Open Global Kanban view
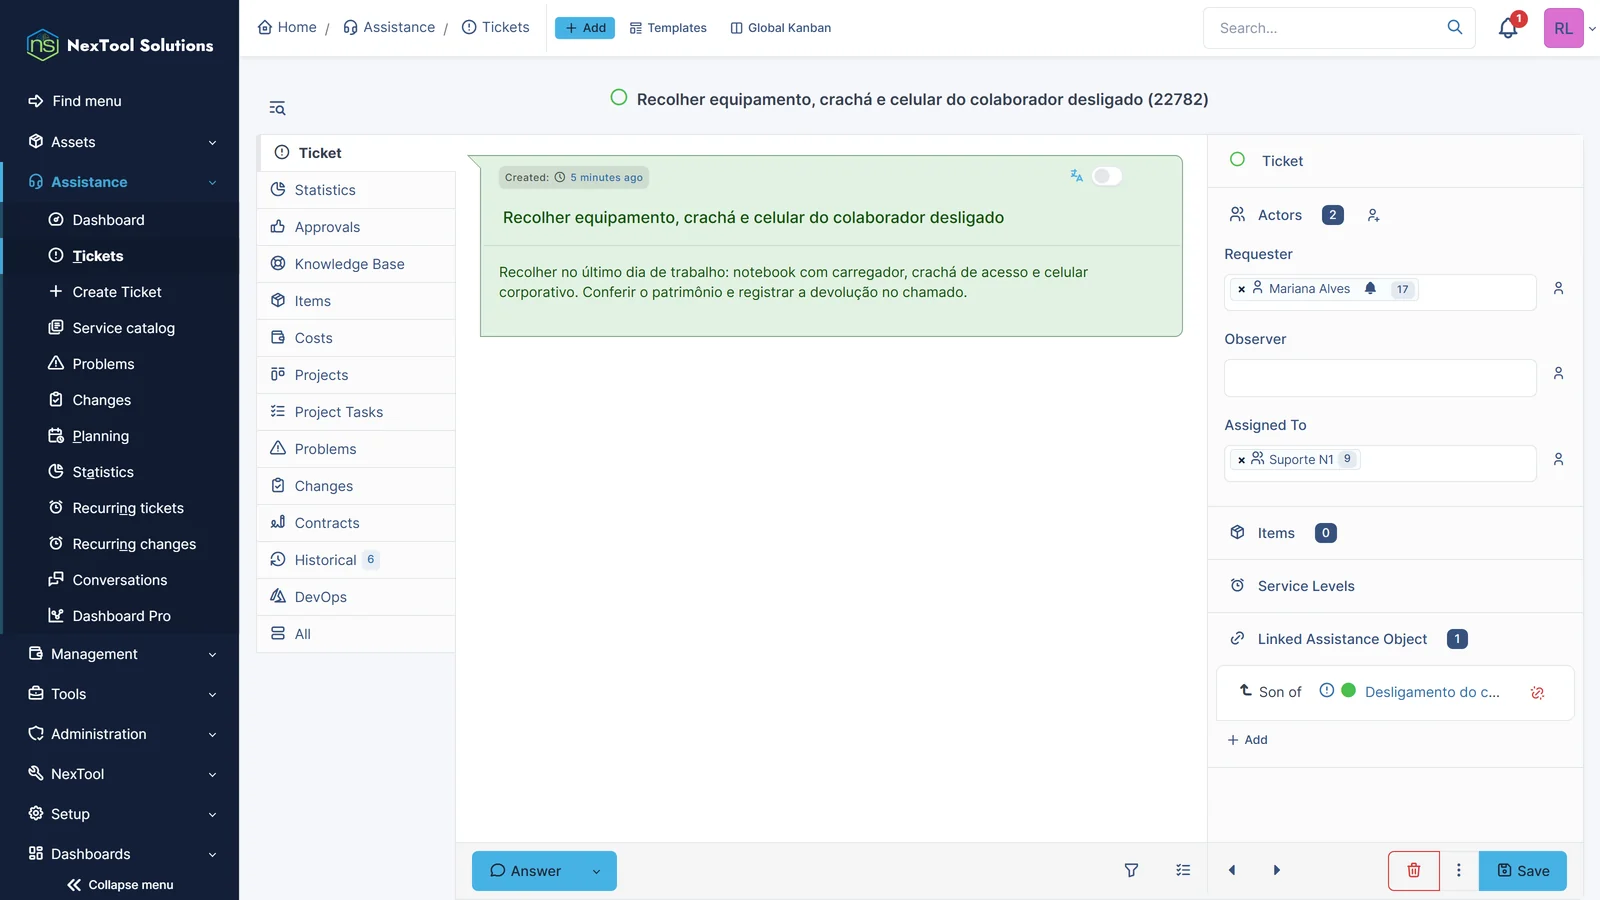 [781, 28]
